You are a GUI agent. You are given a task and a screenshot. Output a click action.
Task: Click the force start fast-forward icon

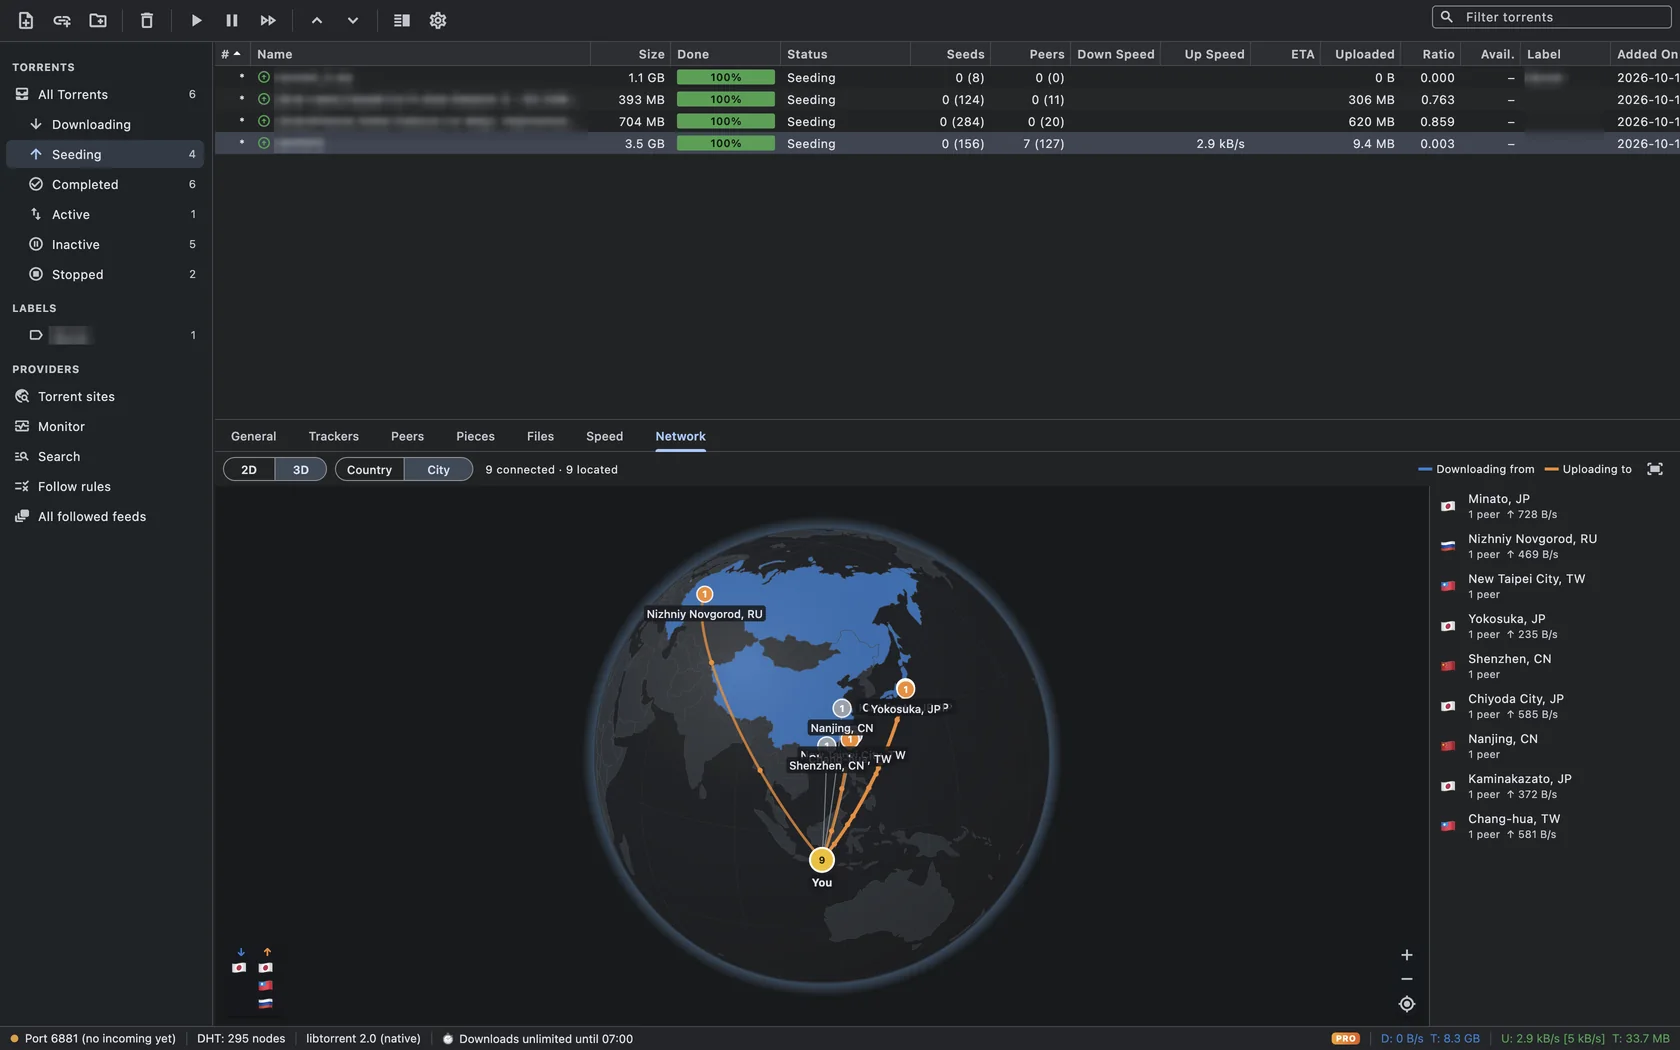268,20
